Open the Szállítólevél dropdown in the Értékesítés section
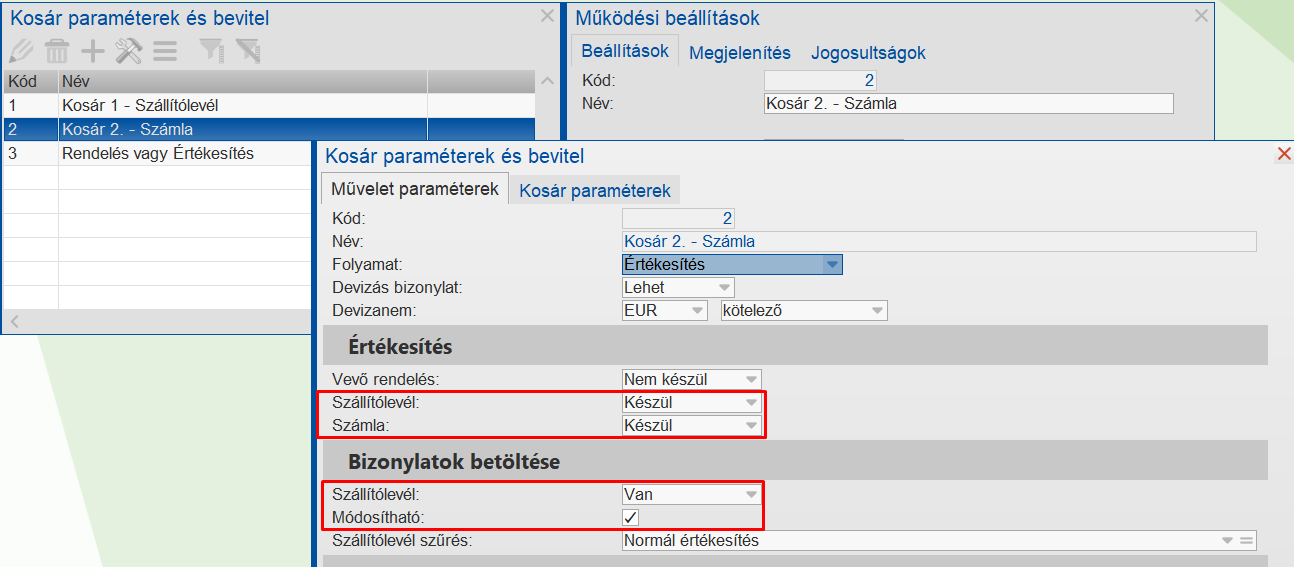 tap(691, 402)
